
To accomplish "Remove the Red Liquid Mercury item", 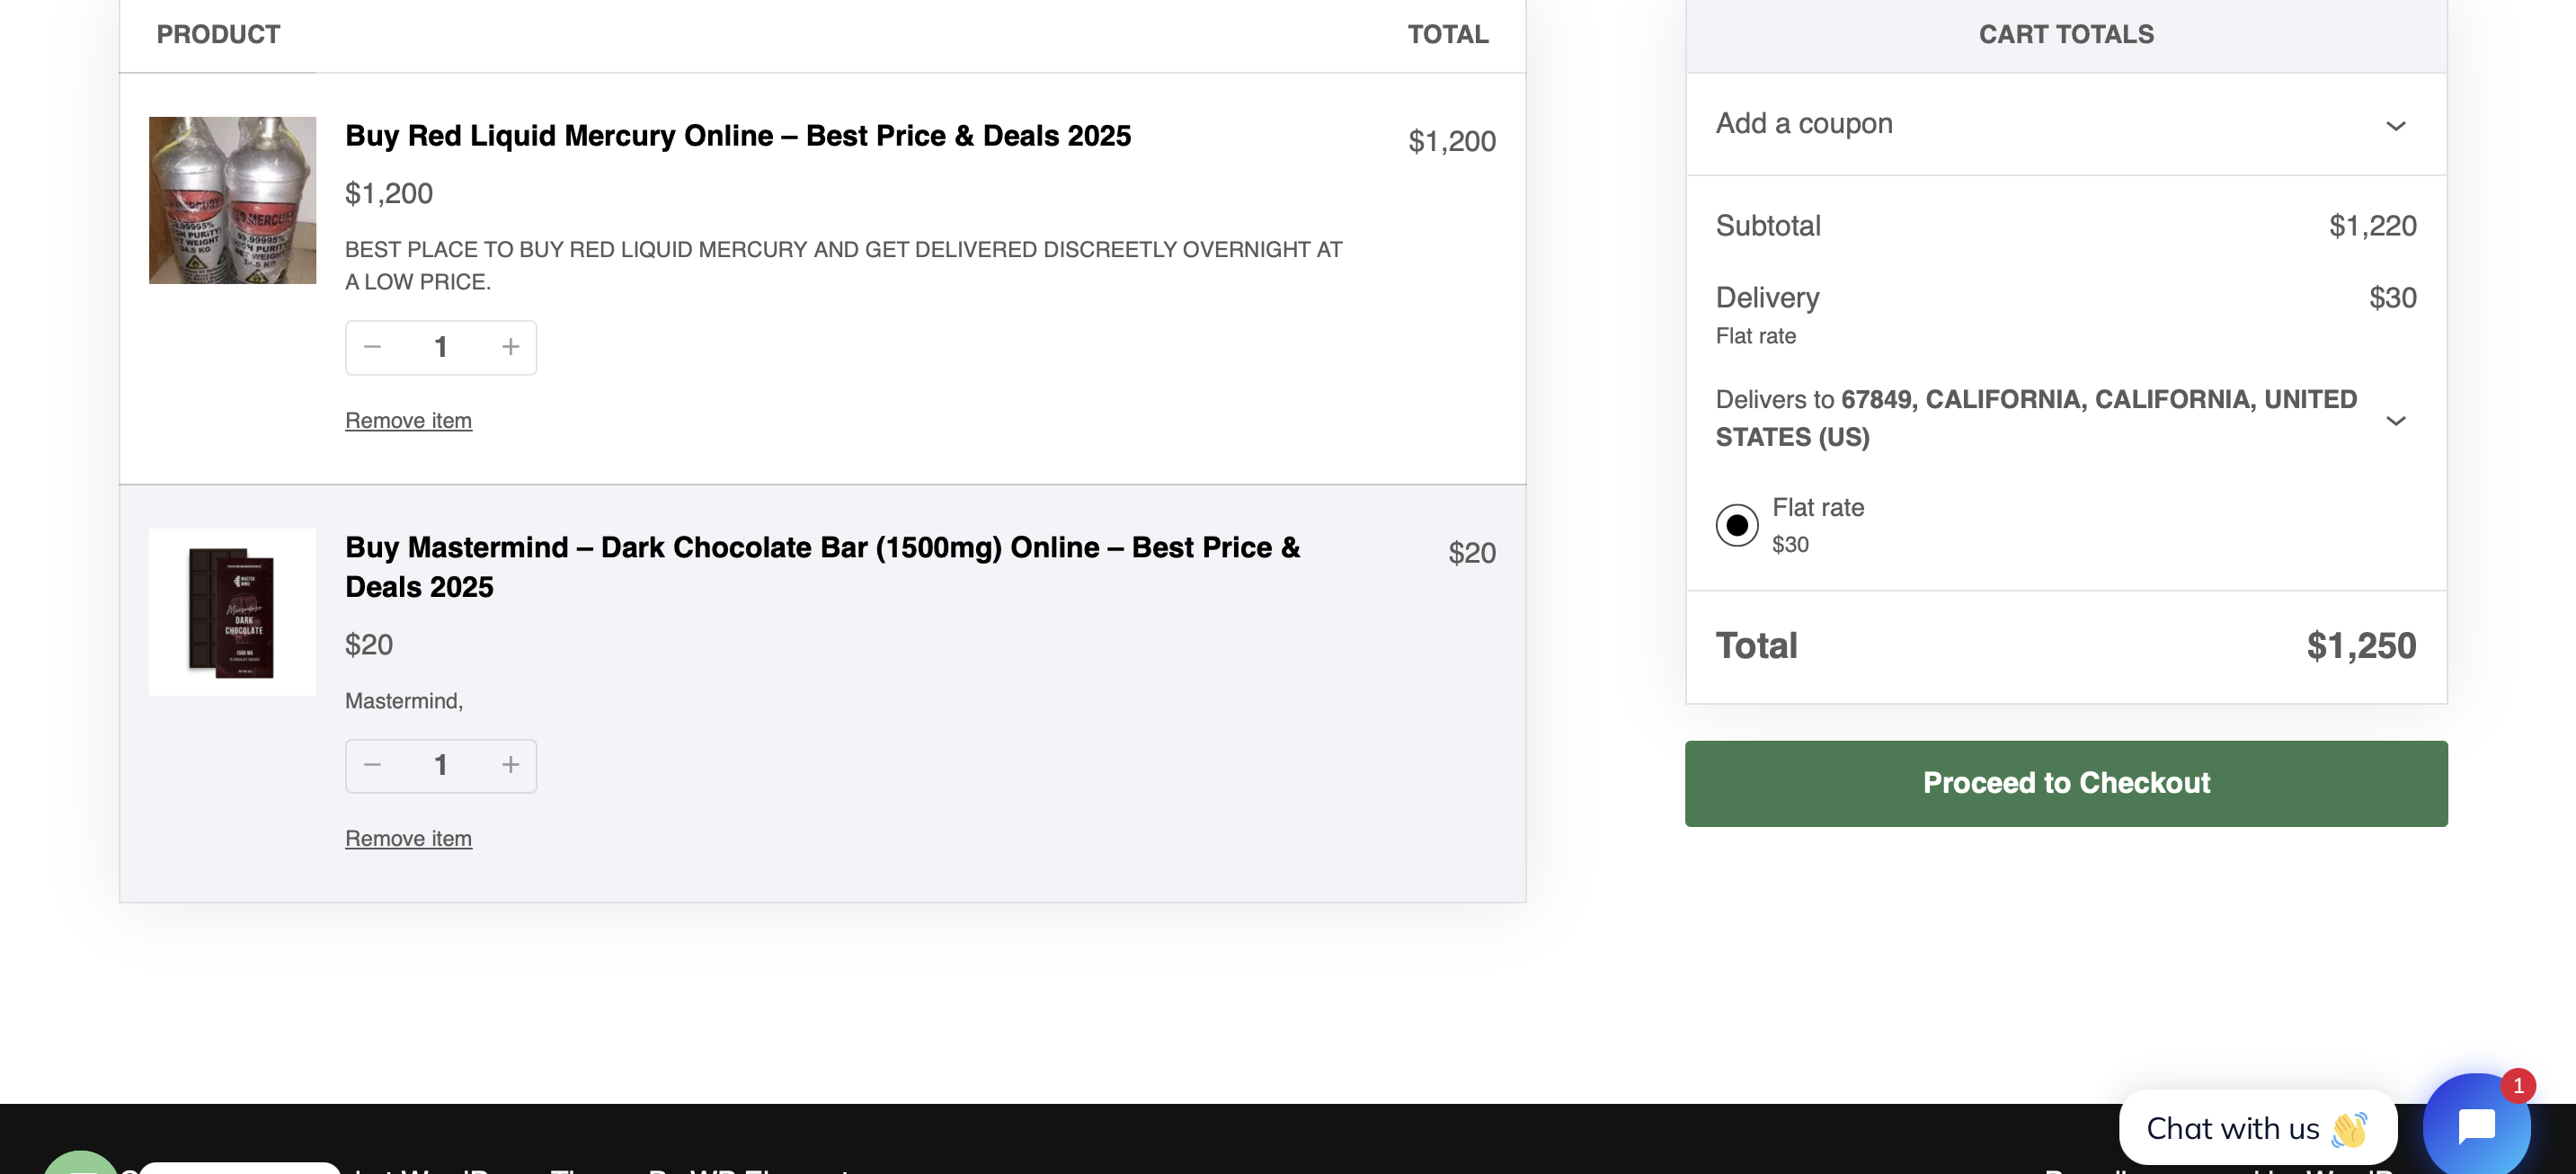I will 408,421.
